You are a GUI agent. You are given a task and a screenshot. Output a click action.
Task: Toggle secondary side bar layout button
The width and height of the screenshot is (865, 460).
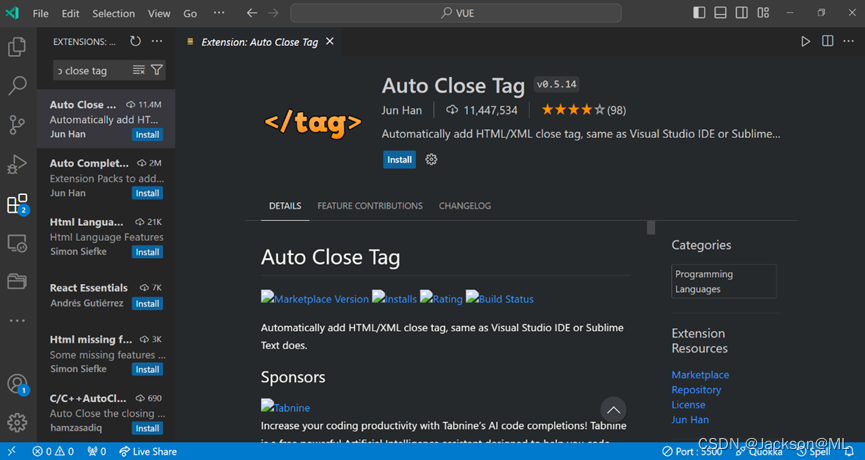742,13
